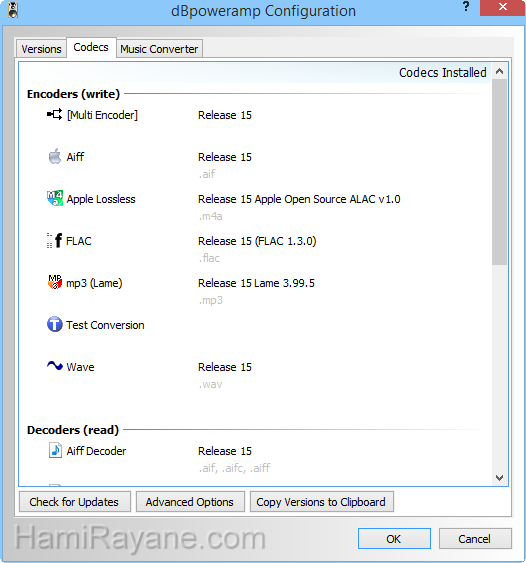Select the Aiff Decoder label
The height and width of the screenshot is (563, 526).
(96, 451)
